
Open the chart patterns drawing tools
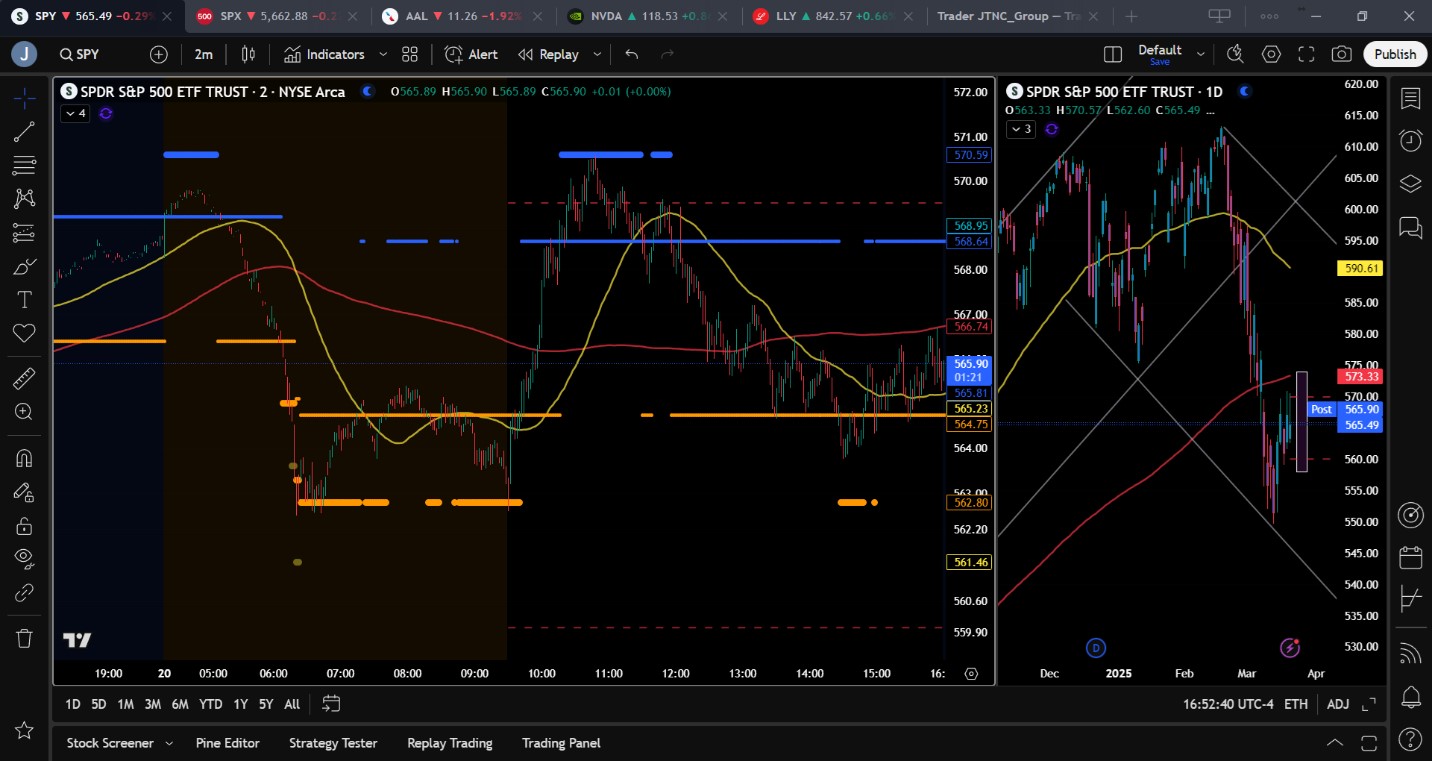[25, 199]
